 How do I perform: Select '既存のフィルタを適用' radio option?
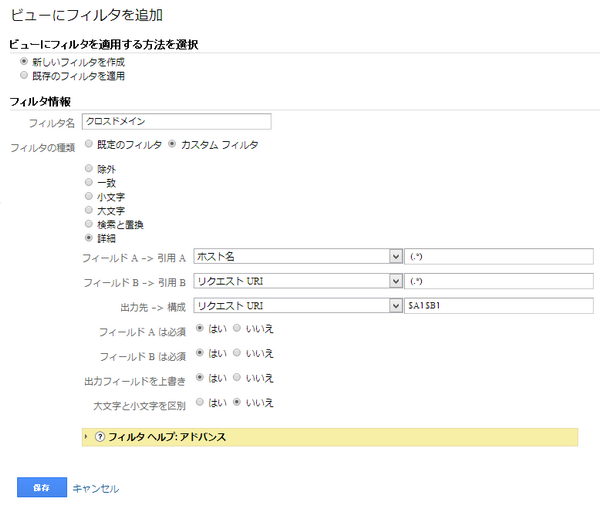click(x=24, y=75)
